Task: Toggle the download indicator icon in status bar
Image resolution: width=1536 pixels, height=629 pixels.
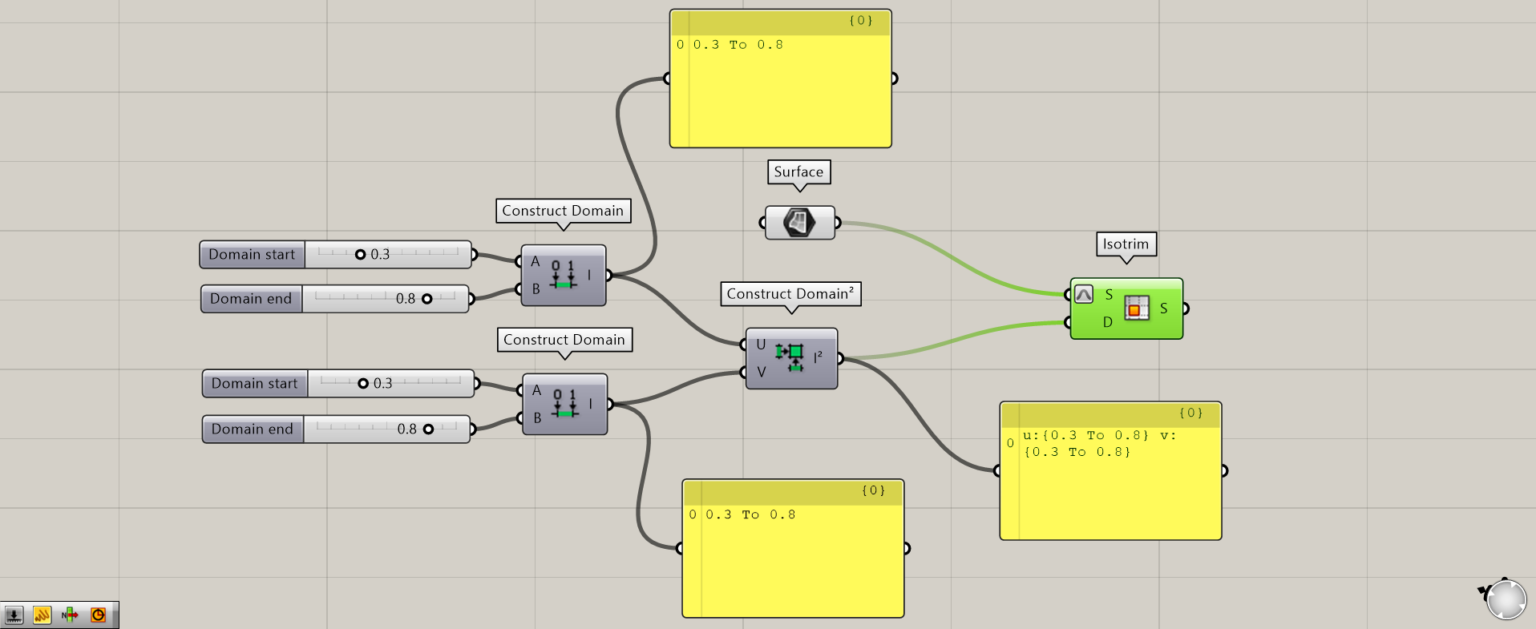Action: [14, 614]
